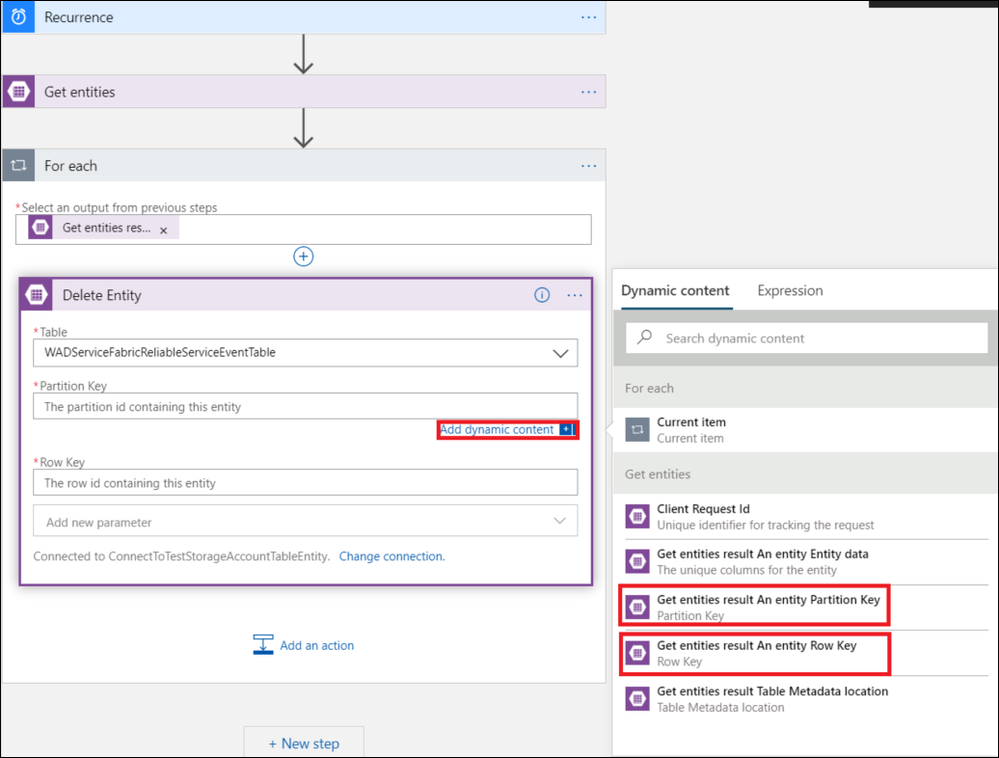
Task: Click the Table Metadata location icon
Action: (x=637, y=699)
